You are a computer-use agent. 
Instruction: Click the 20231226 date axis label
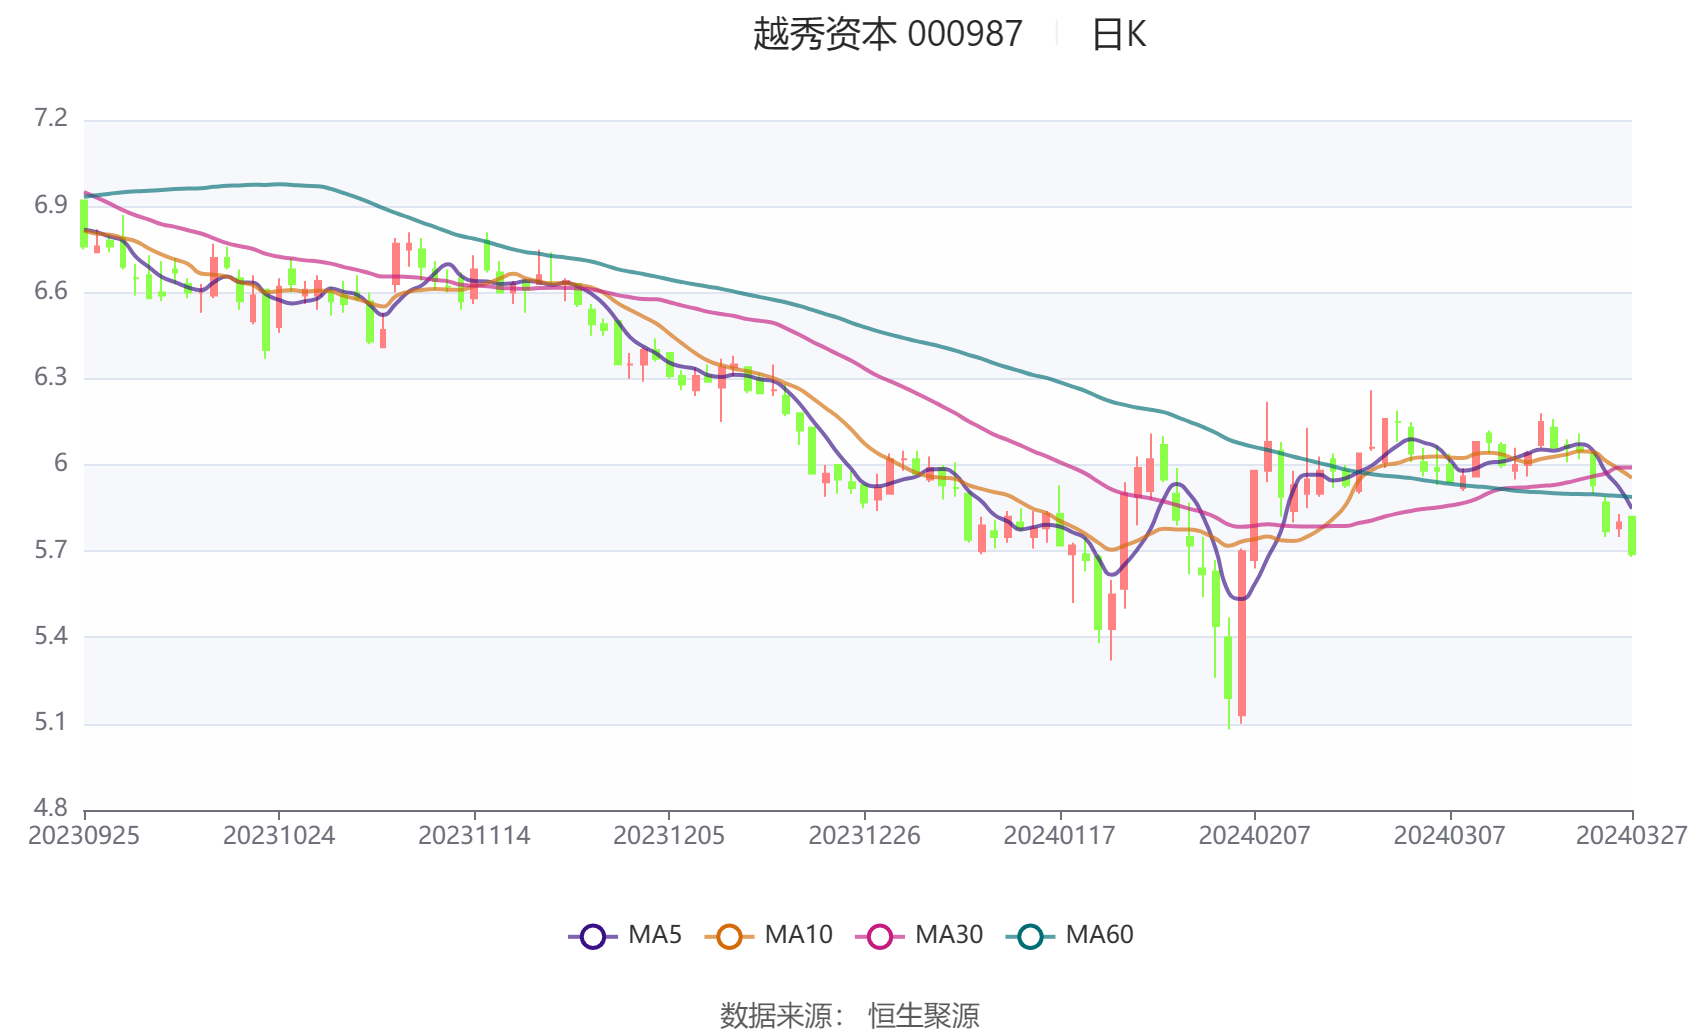click(x=864, y=836)
